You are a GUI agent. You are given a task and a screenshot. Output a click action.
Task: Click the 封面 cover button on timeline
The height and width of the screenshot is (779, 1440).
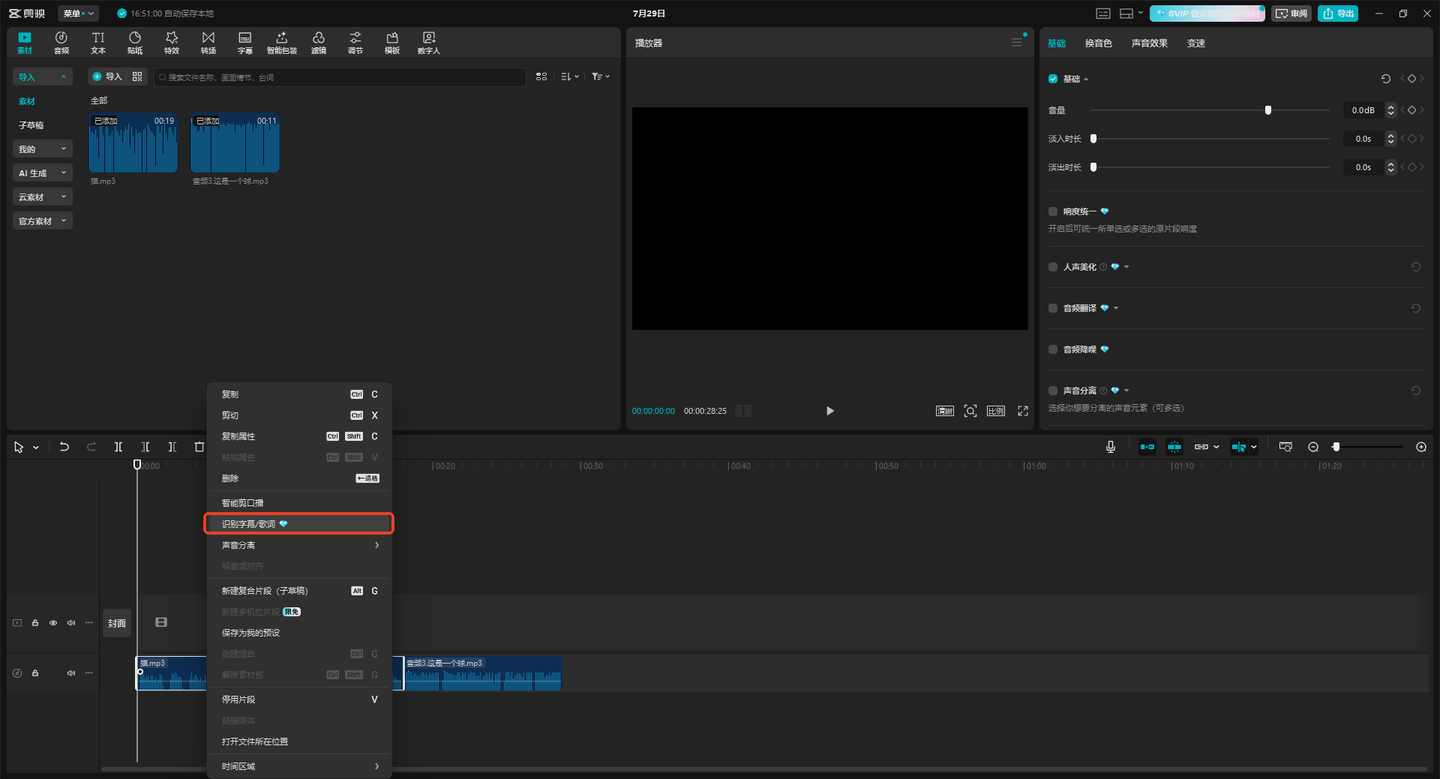click(x=117, y=623)
